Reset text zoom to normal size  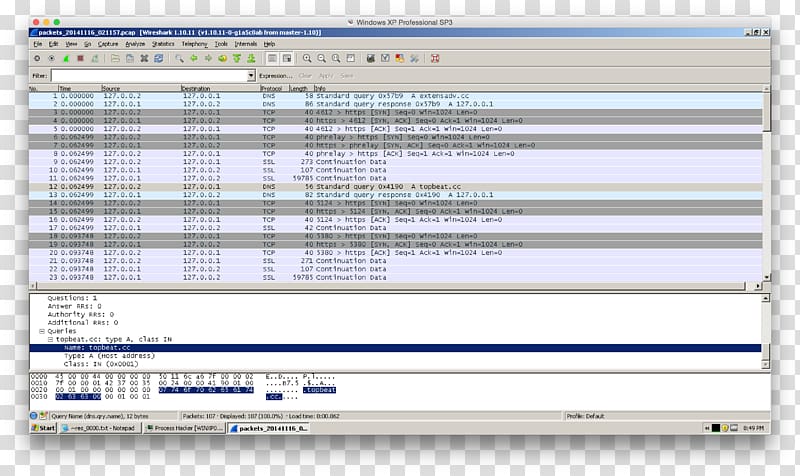click(336, 59)
